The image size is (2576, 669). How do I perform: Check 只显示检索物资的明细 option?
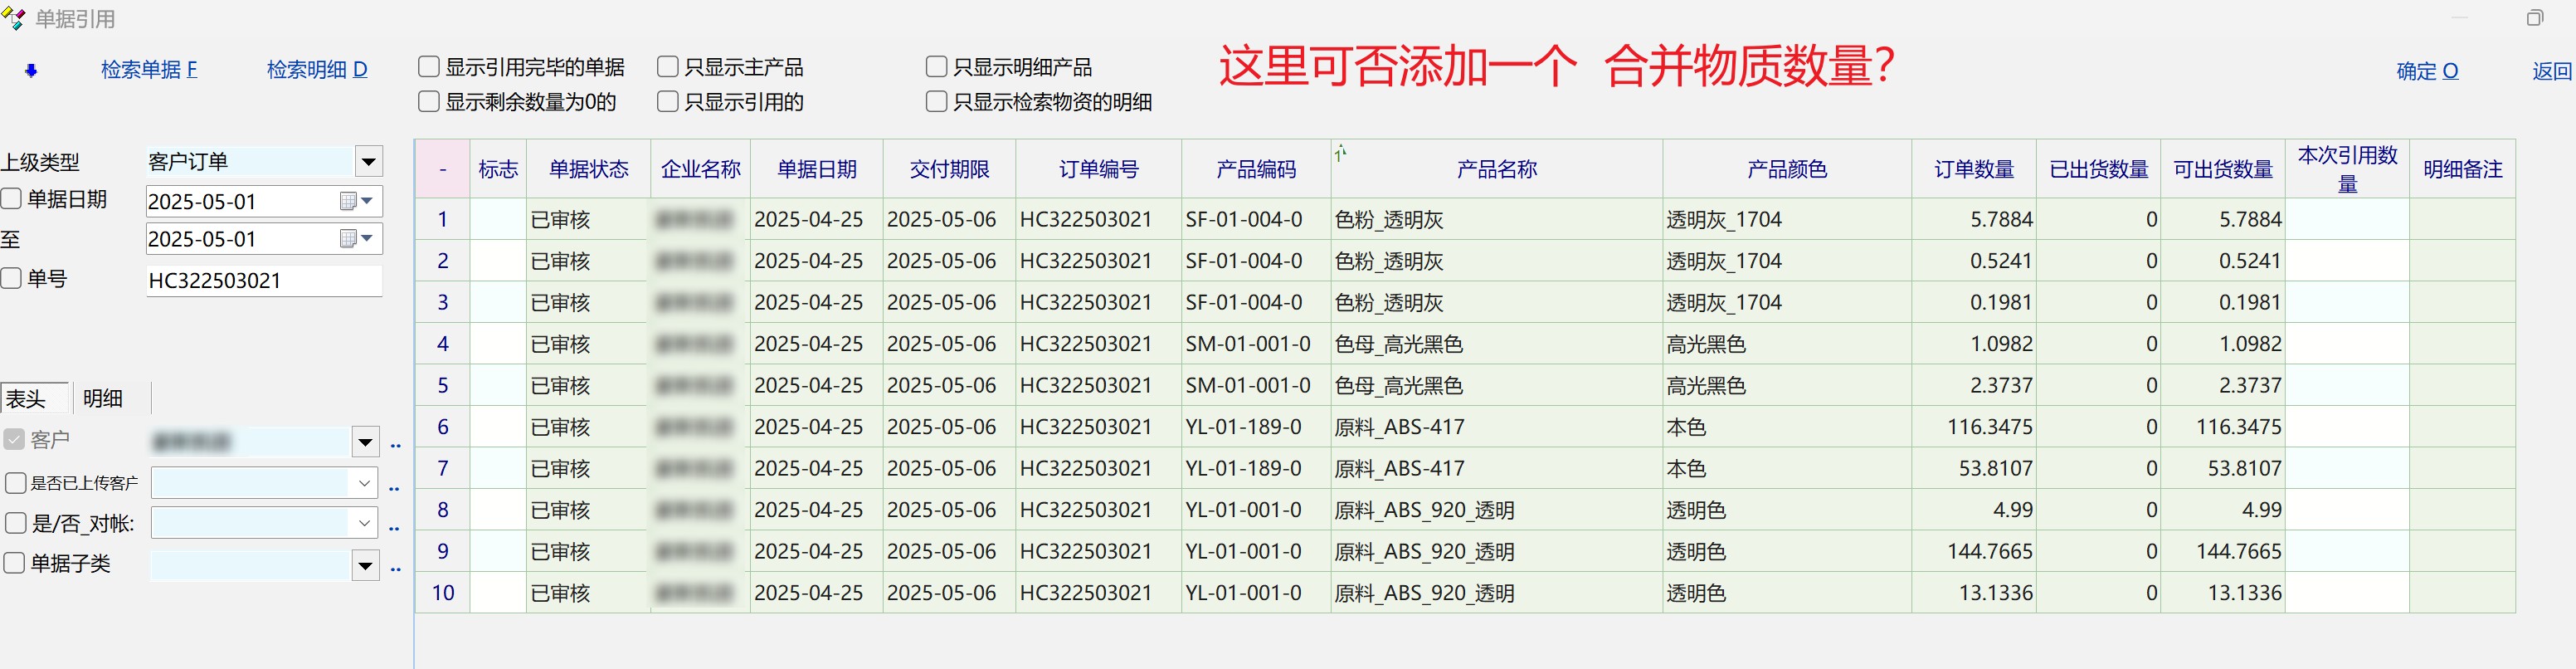[937, 102]
